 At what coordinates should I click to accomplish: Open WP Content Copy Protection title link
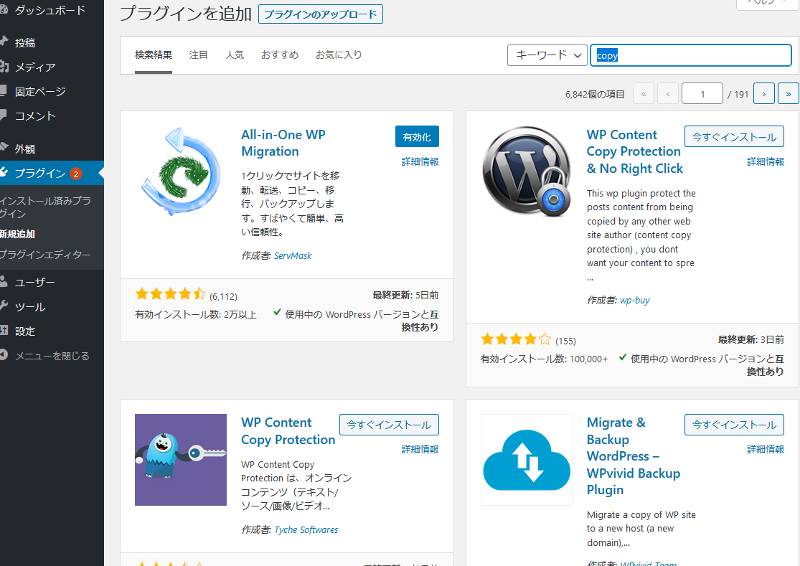288,431
